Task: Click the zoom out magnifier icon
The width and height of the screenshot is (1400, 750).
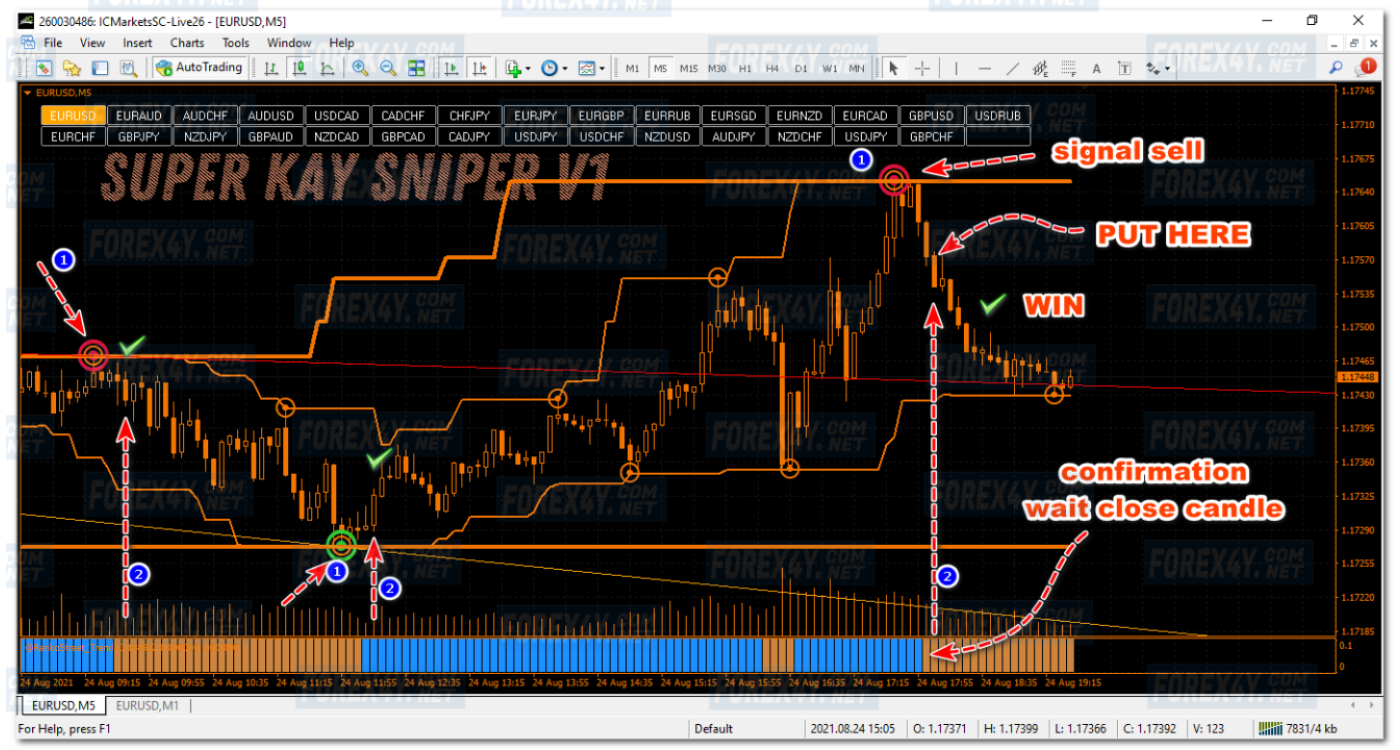Action: (x=387, y=68)
